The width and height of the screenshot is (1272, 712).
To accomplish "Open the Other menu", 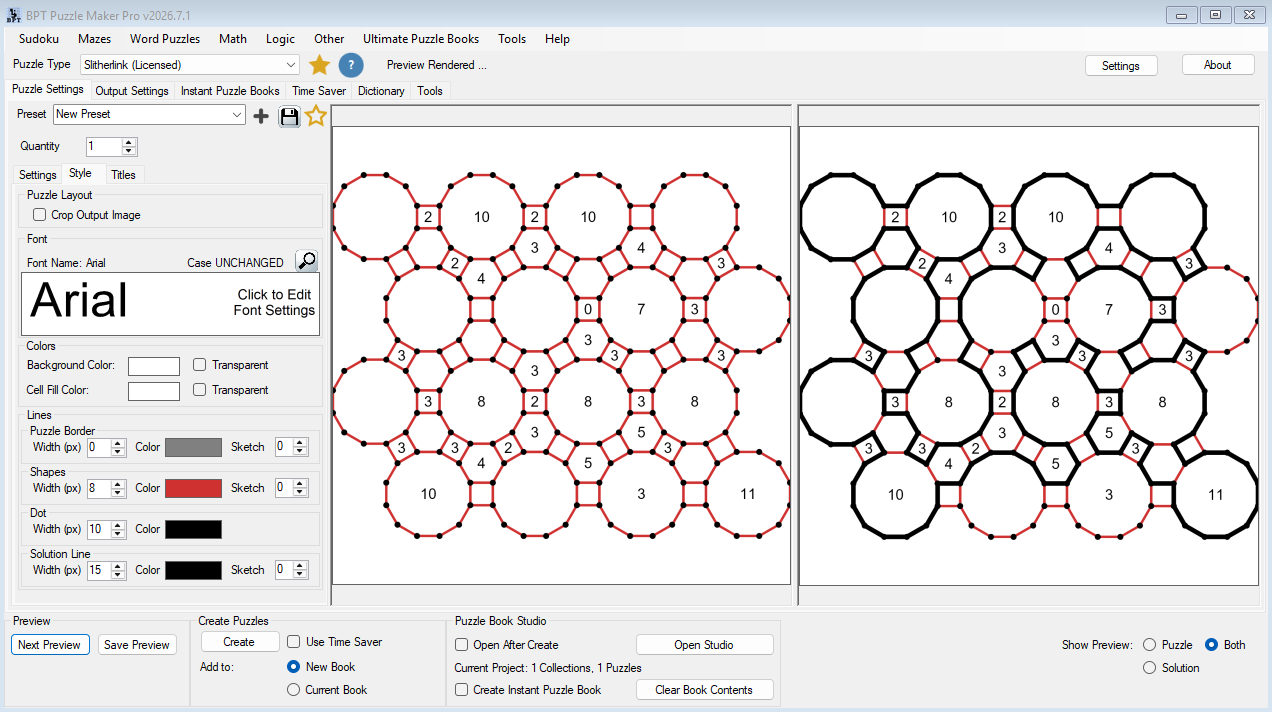I will point(329,39).
